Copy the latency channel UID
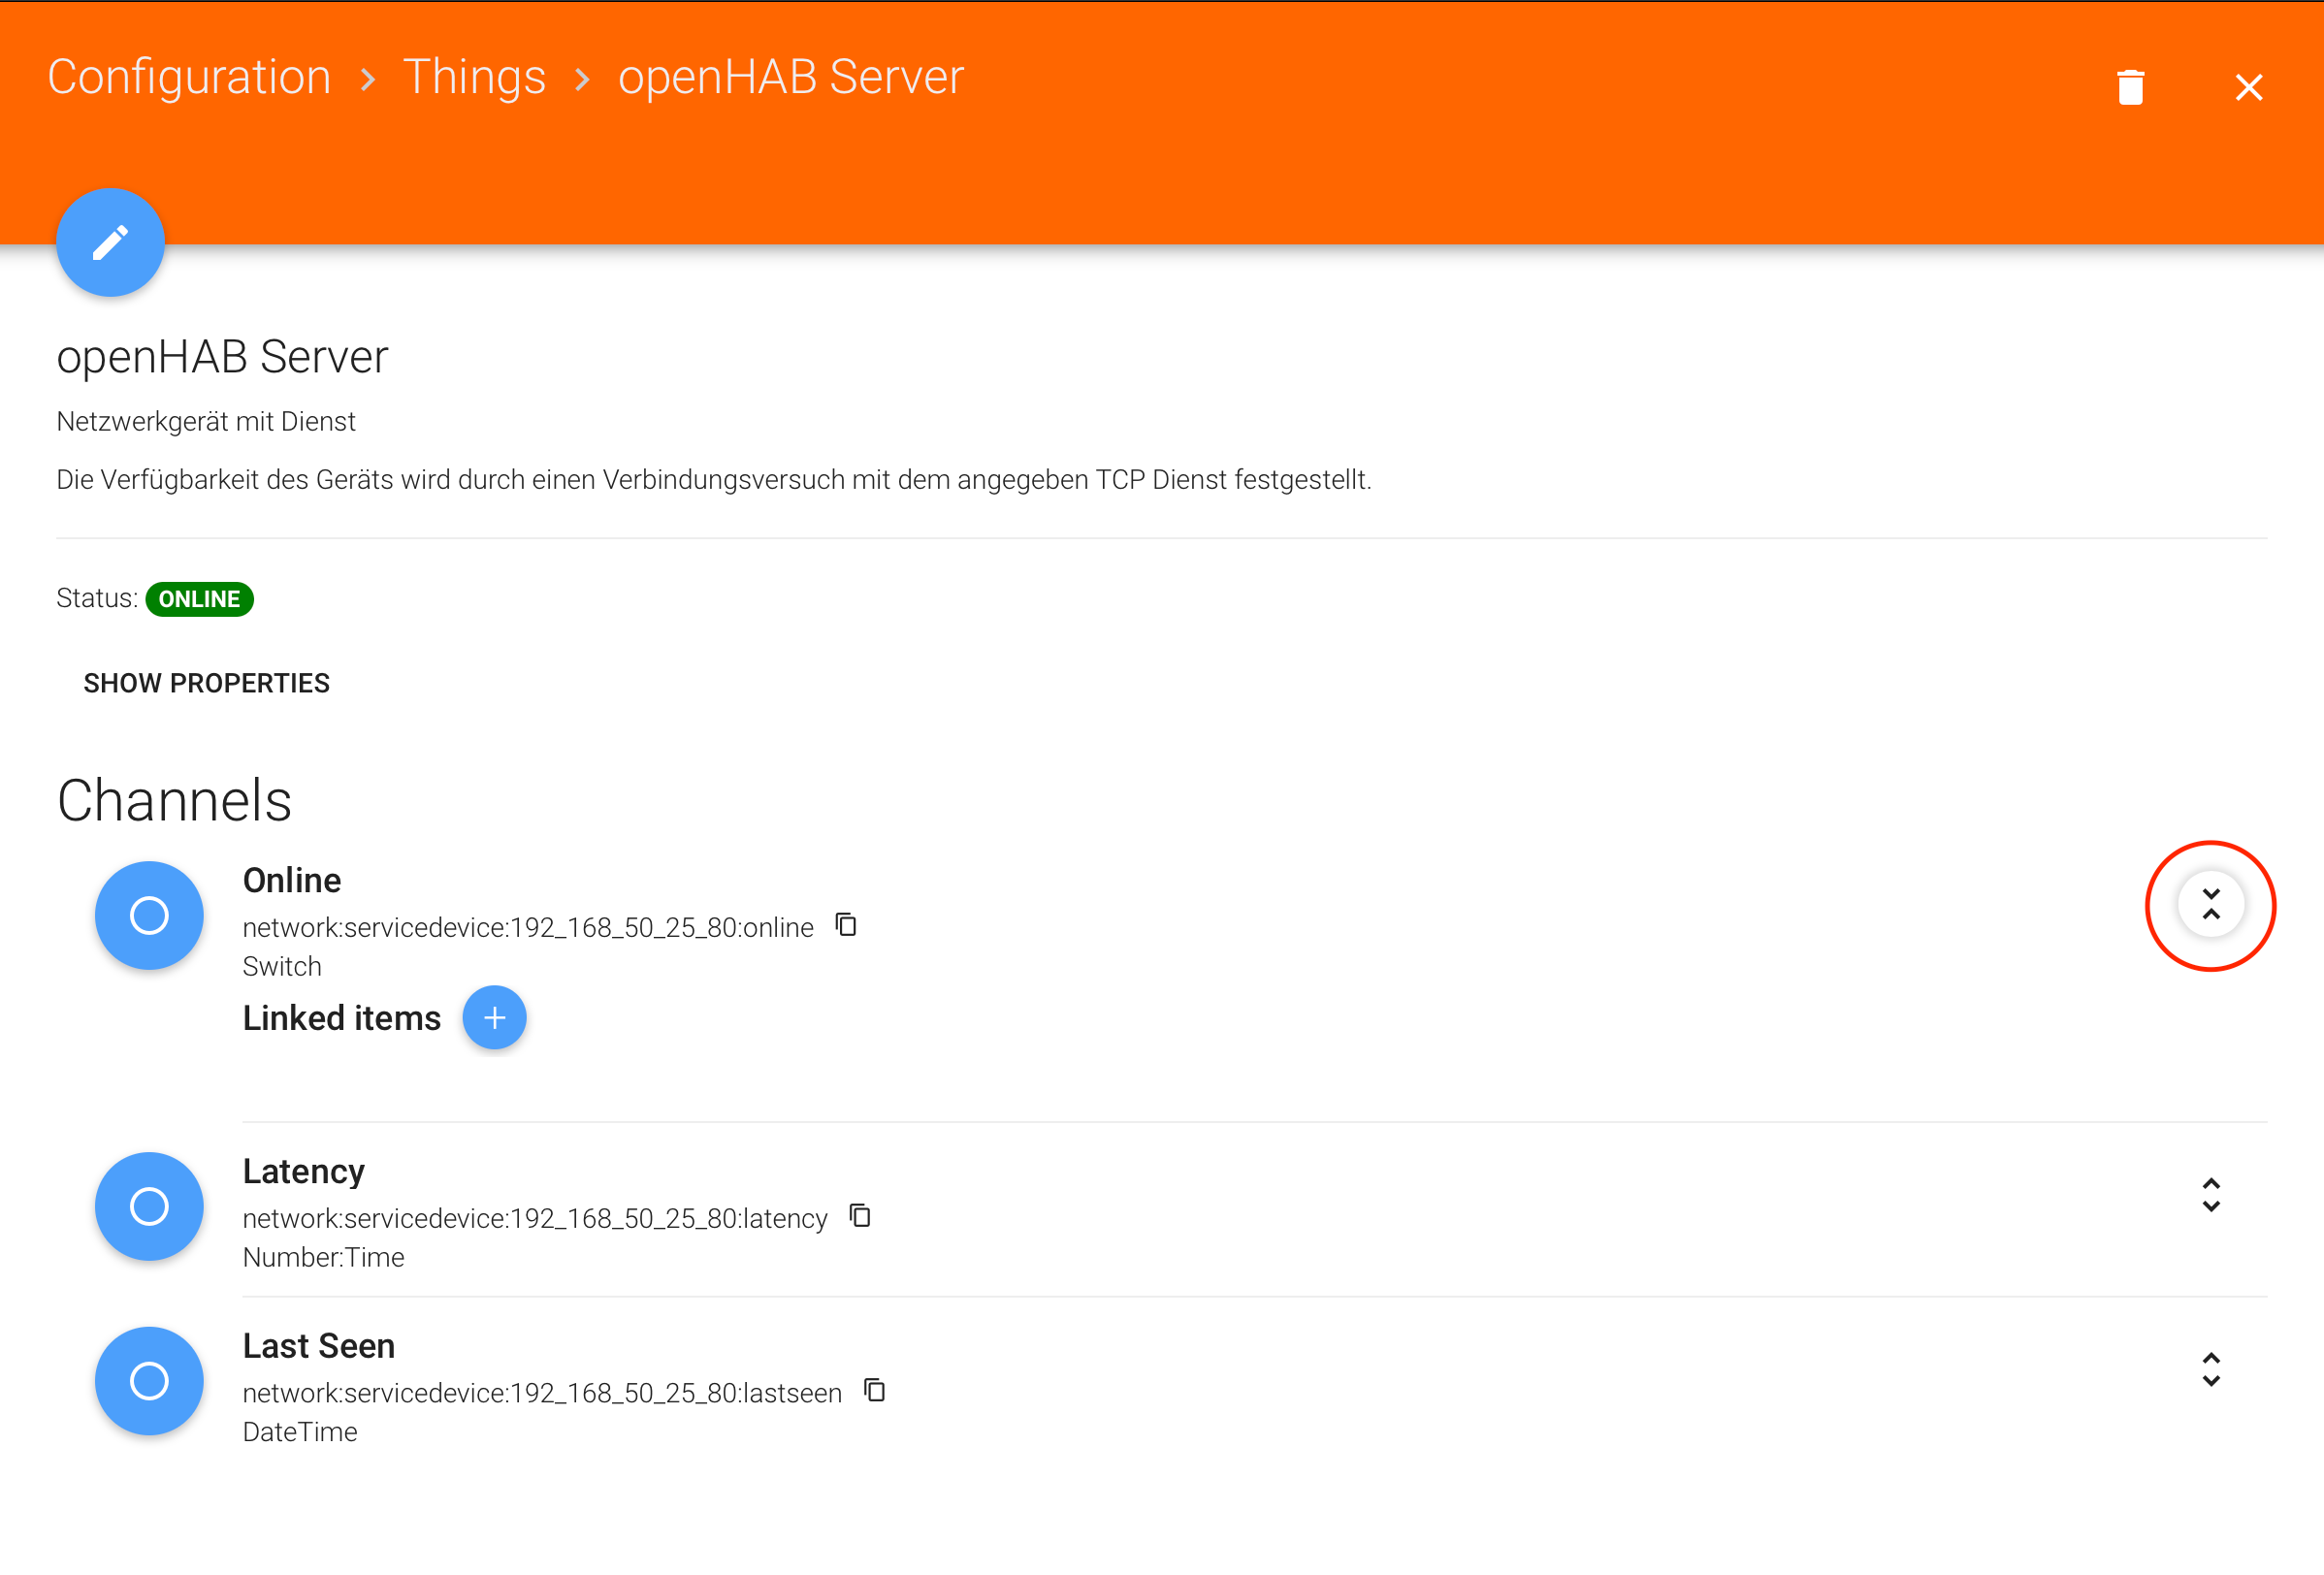Image resolution: width=2324 pixels, height=1575 pixels. [860, 1215]
